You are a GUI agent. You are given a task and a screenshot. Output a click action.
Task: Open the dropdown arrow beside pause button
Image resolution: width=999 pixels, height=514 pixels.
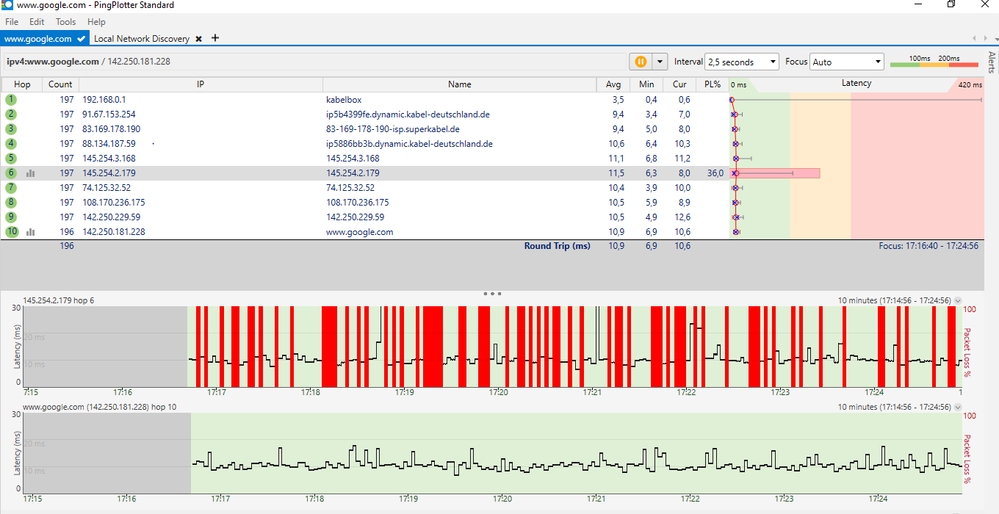(x=660, y=62)
